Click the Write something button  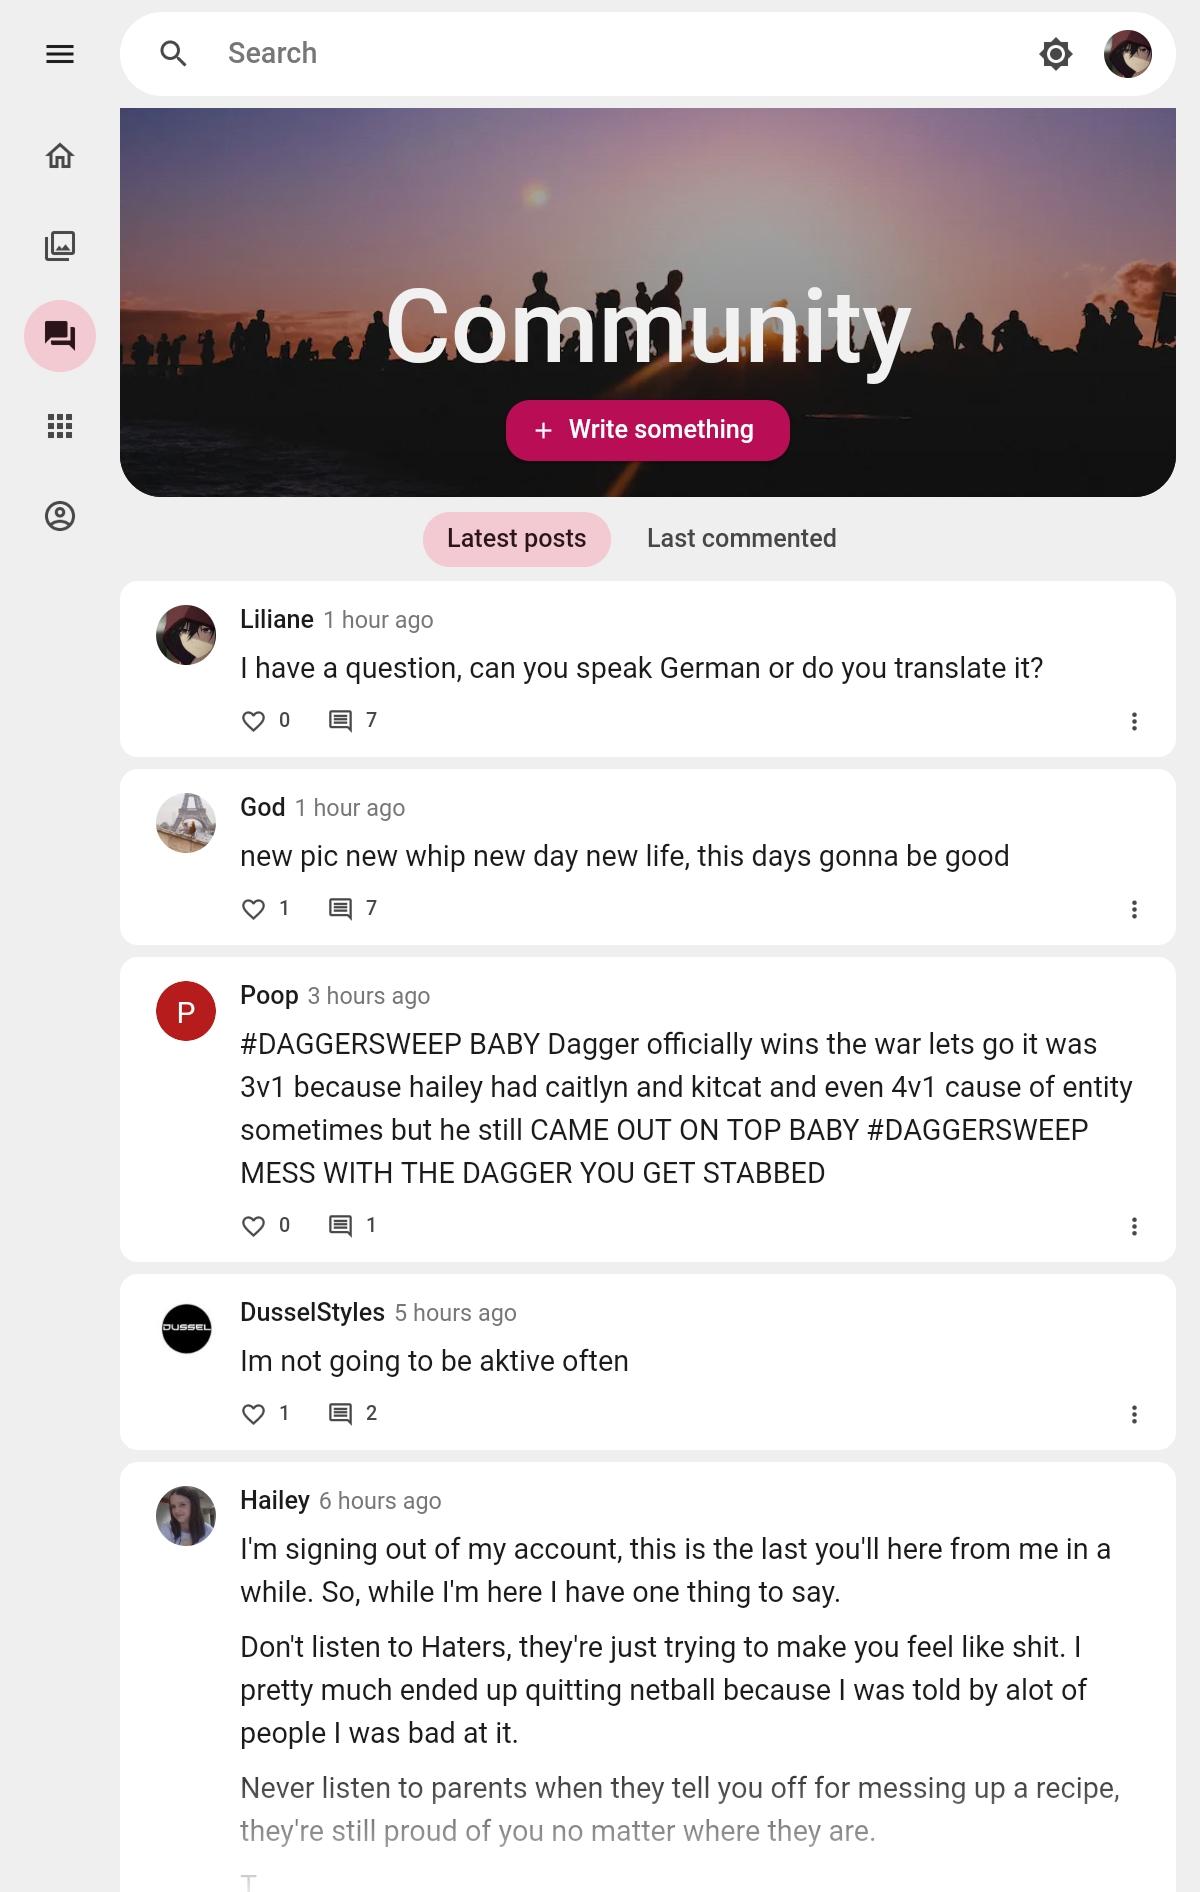(648, 430)
